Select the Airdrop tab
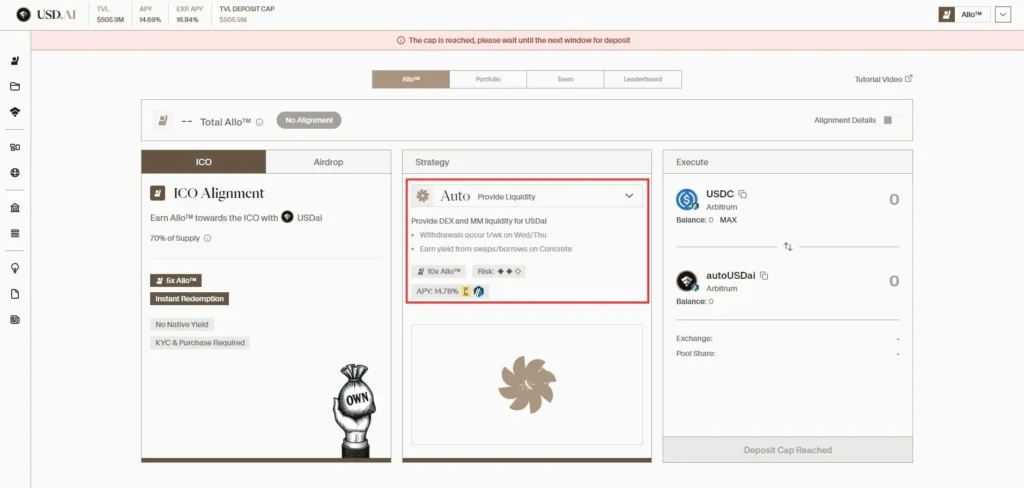The height and width of the screenshot is (488, 1024). click(x=328, y=162)
